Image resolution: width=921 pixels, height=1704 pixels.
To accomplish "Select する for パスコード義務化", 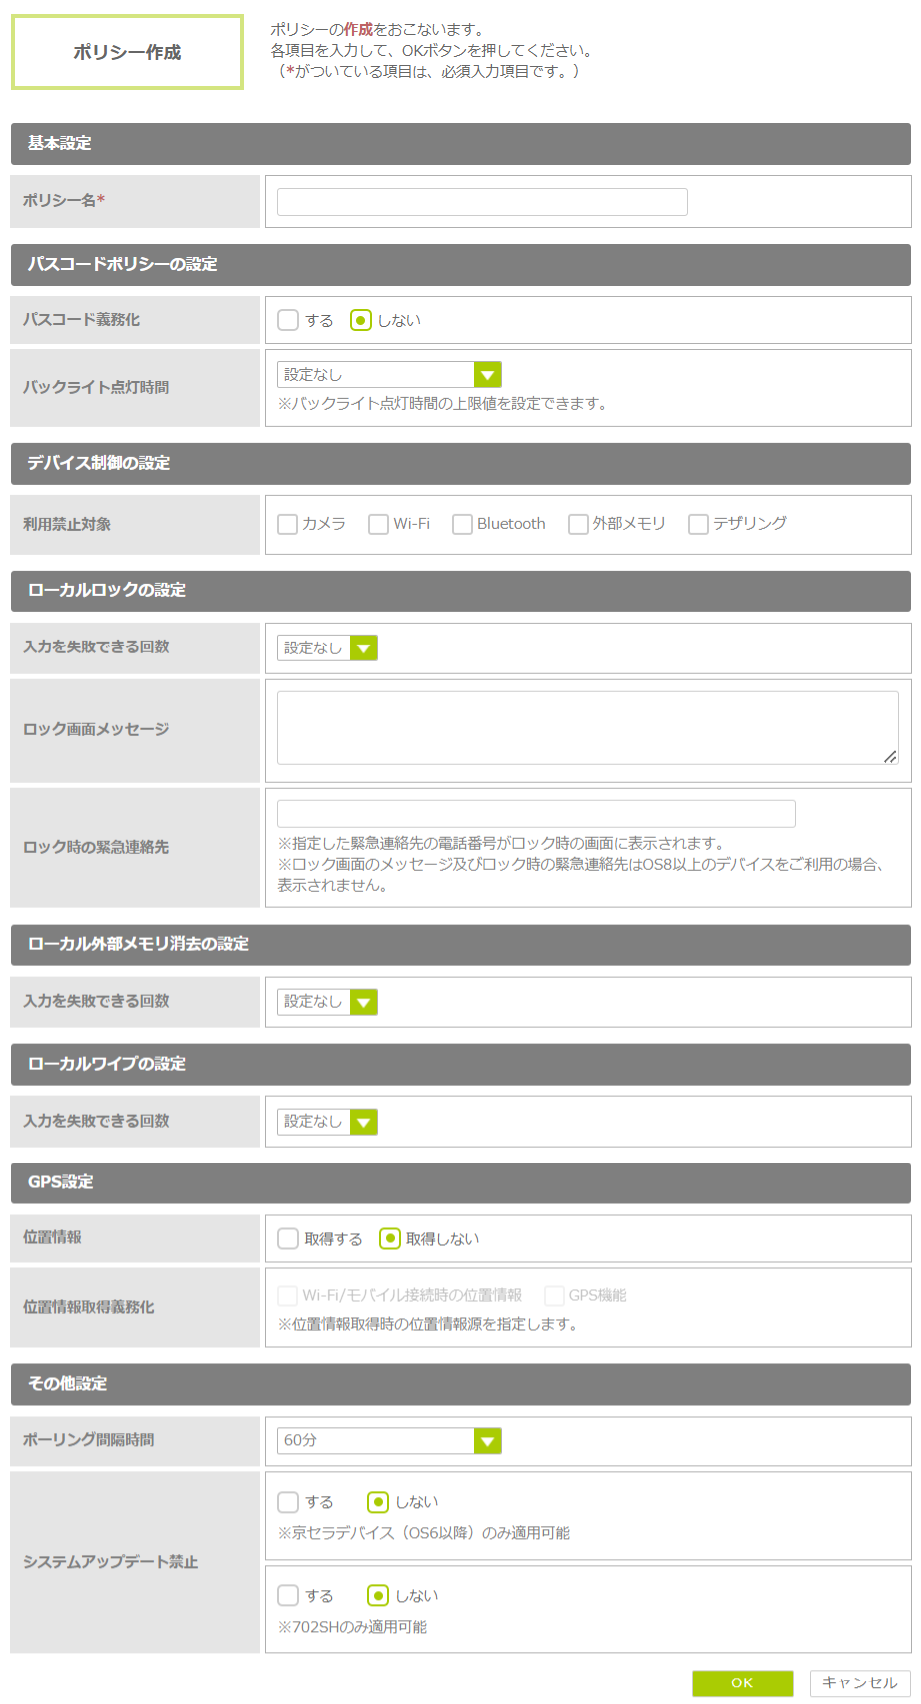I will click(x=288, y=321).
